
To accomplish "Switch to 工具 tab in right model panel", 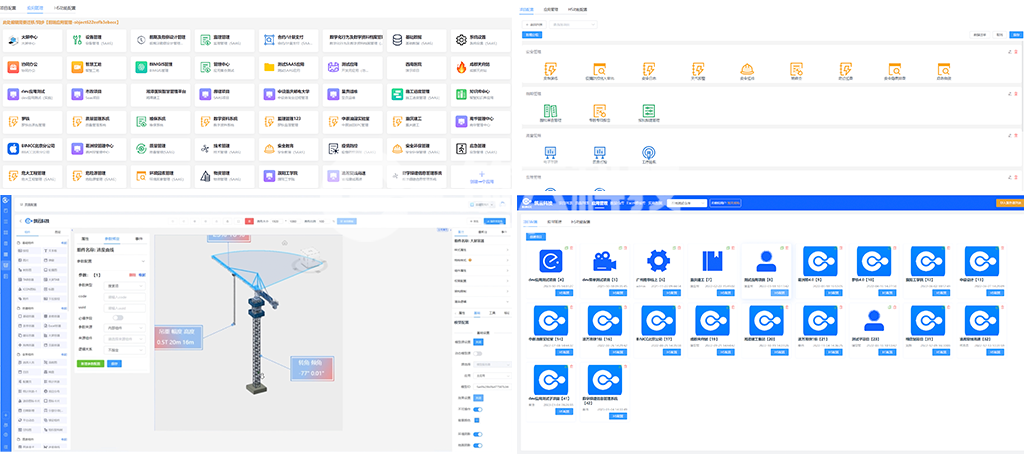I will click(492, 313).
